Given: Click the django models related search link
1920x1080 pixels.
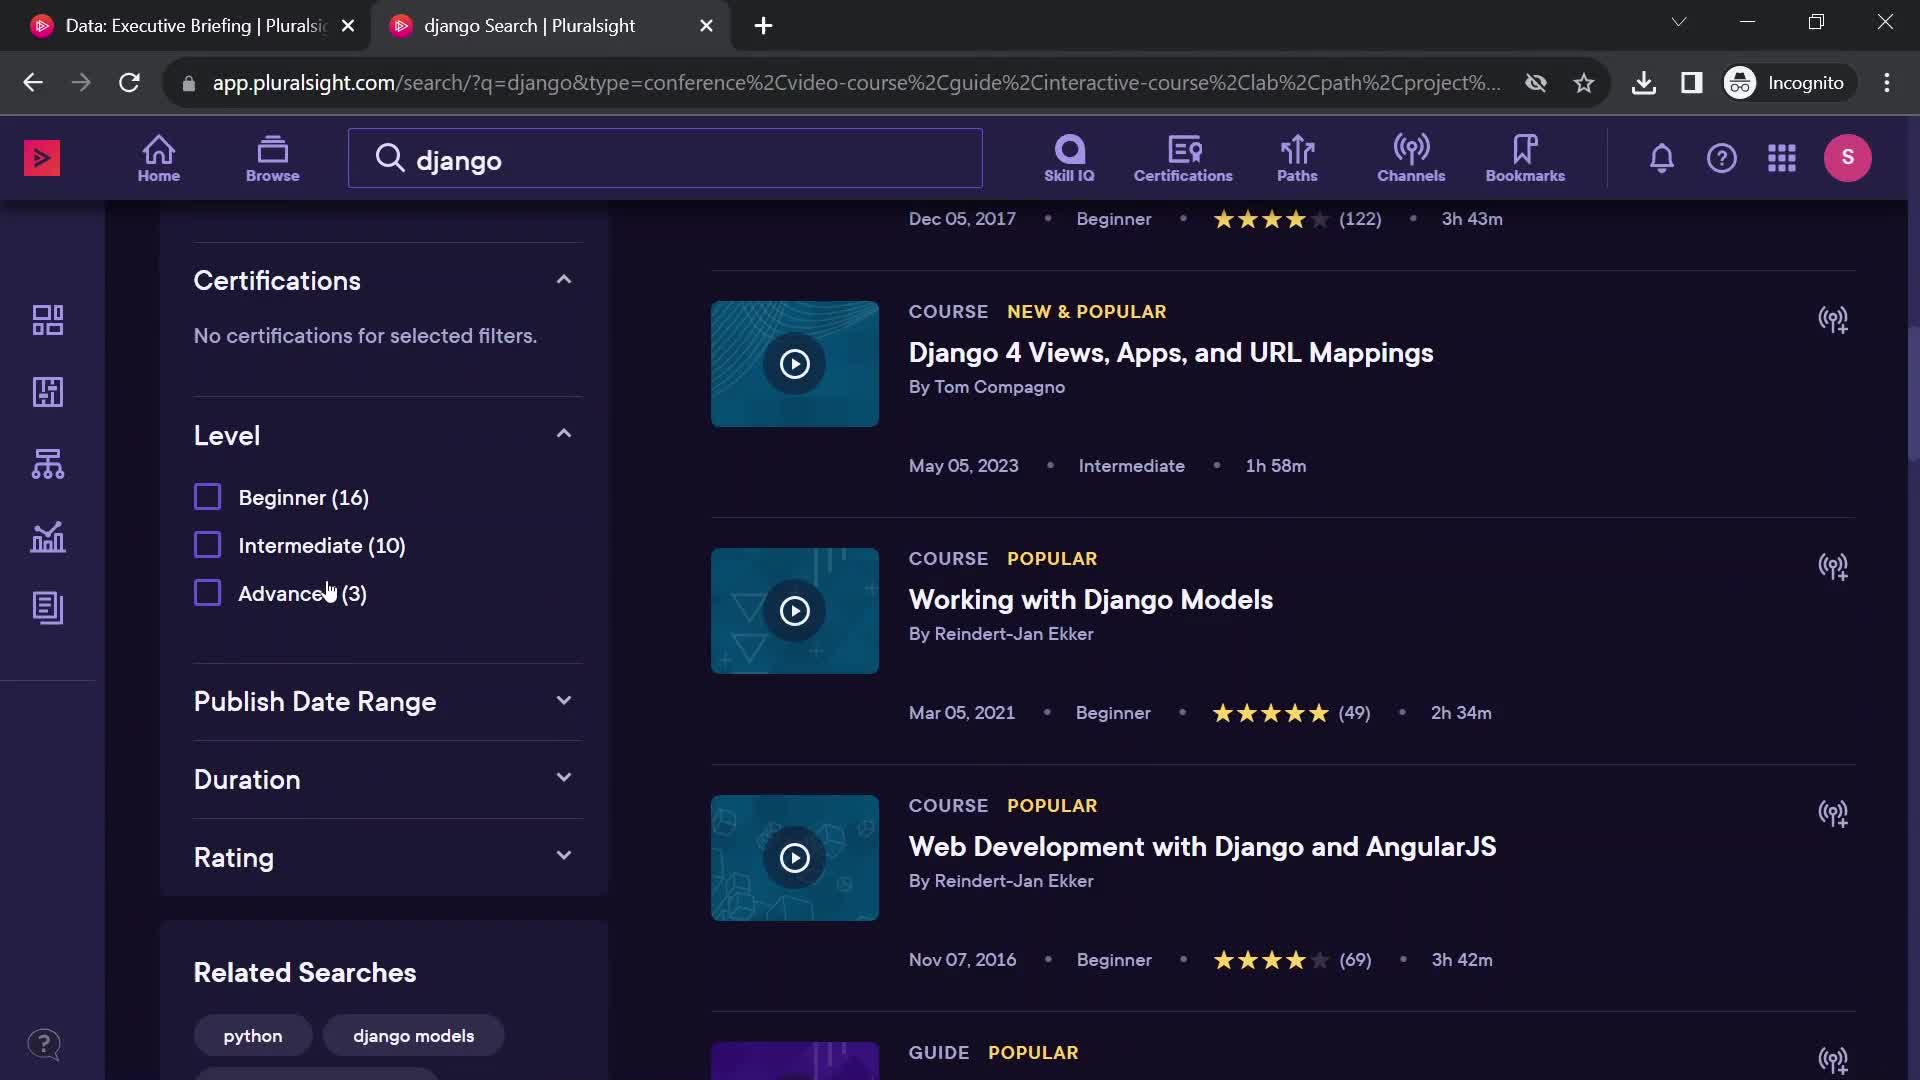Looking at the screenshot, I should (x=413, y=1035).
